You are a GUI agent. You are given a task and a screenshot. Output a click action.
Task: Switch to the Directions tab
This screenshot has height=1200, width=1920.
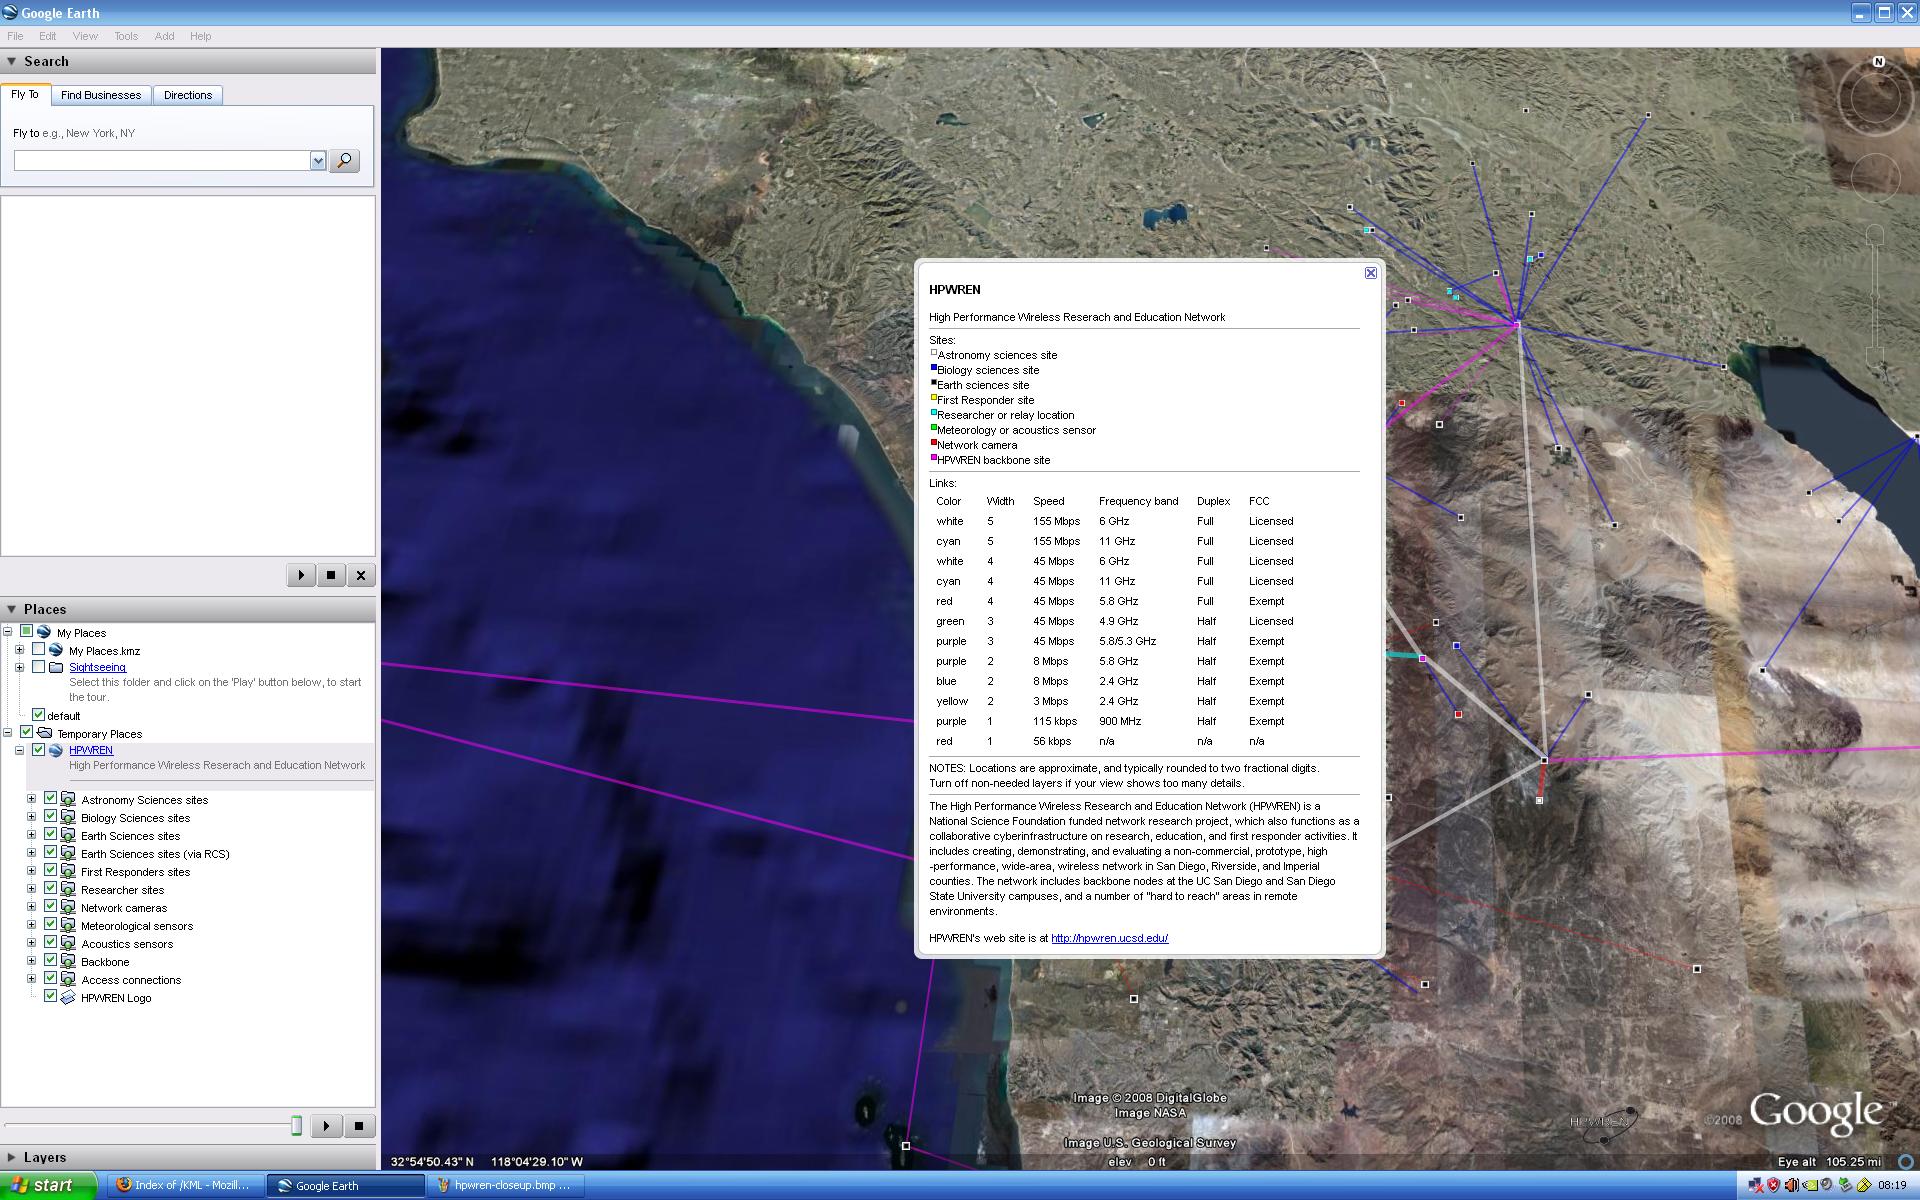(188, 95)
